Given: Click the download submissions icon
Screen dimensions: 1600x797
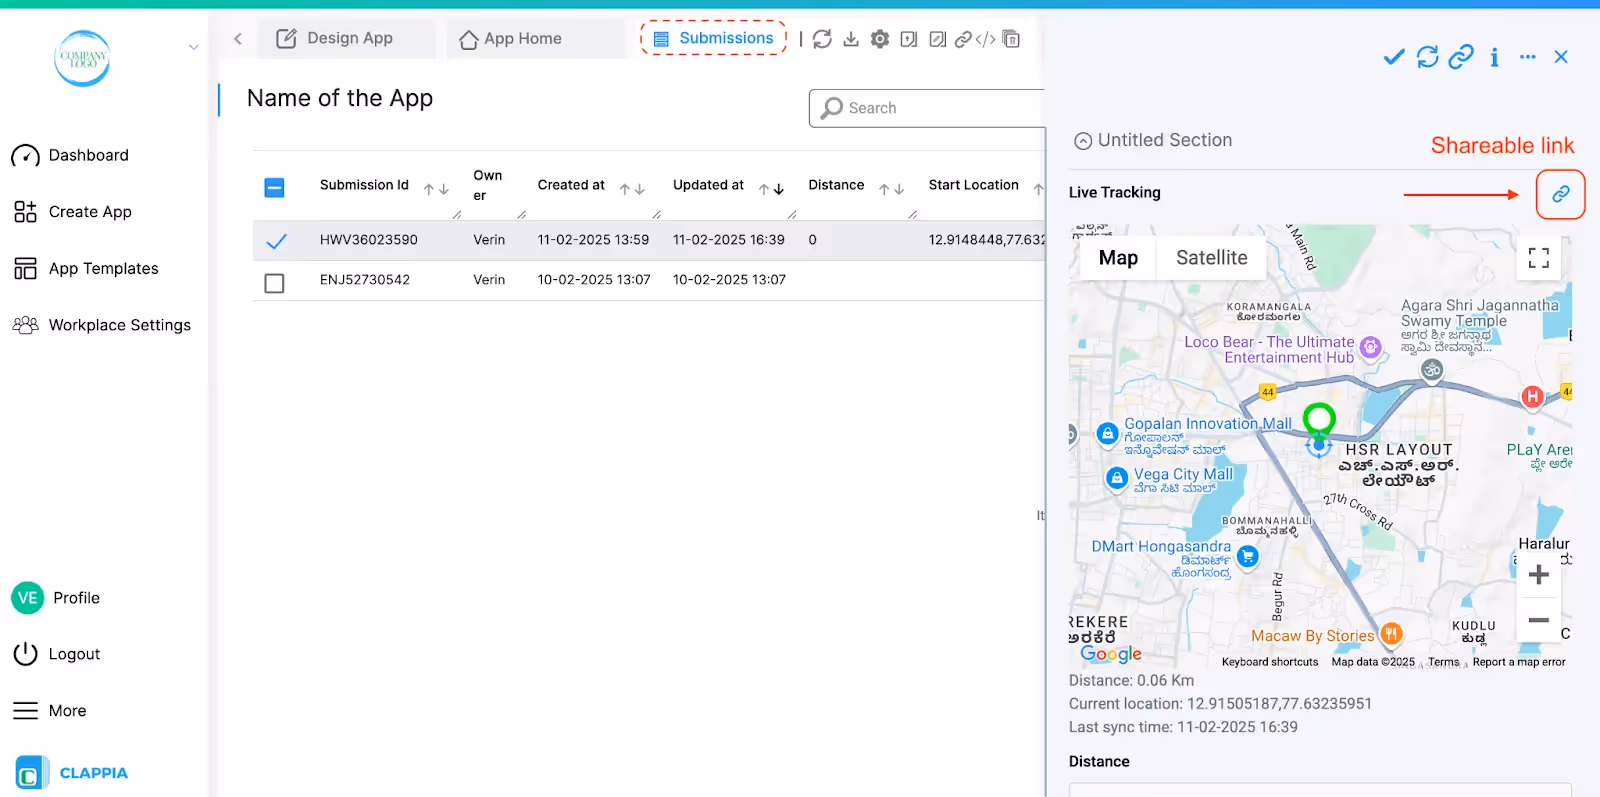Looking at the screenshot, I should pyautogui.click(x=851, y=39).
